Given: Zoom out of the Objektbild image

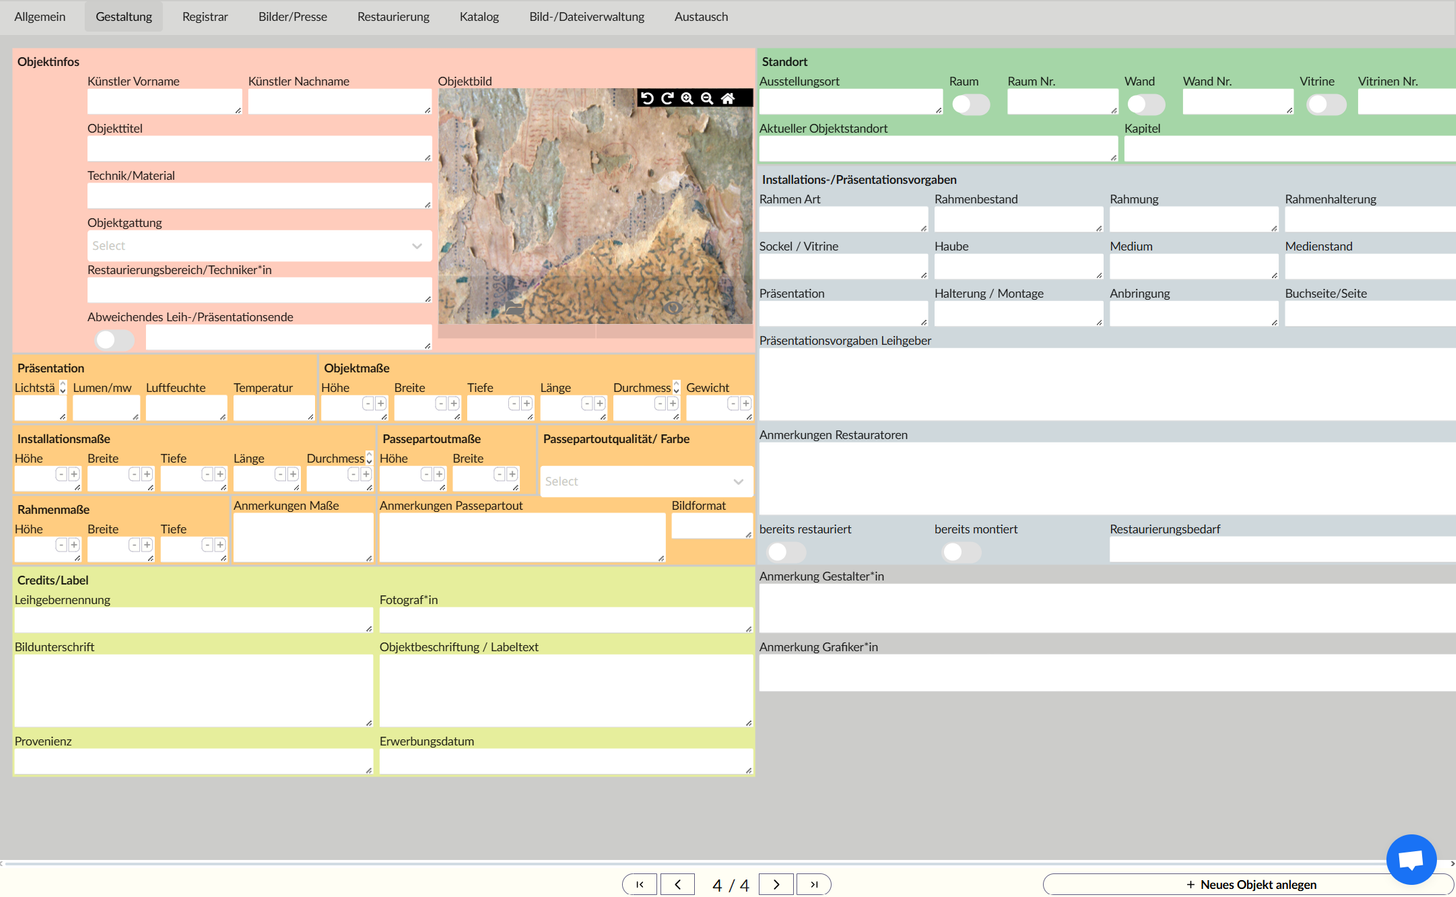Looking at the screenshot, I should [x=707, y=98].
